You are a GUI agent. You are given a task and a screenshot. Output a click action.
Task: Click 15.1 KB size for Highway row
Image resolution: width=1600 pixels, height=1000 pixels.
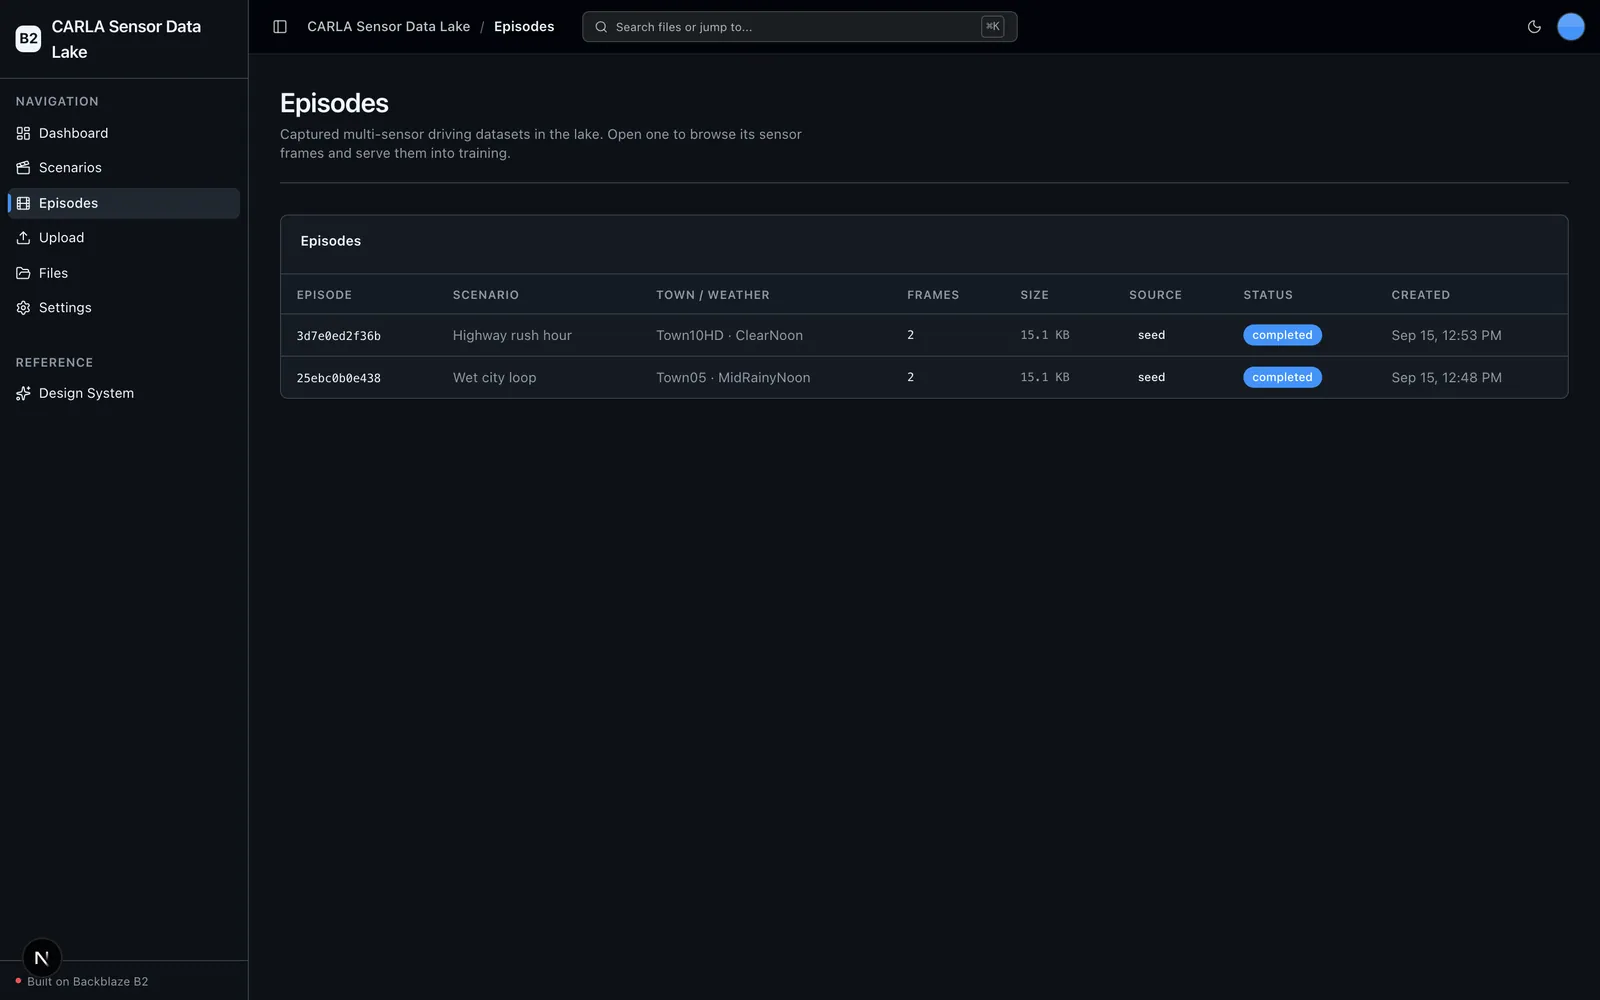pos(1045,335)
